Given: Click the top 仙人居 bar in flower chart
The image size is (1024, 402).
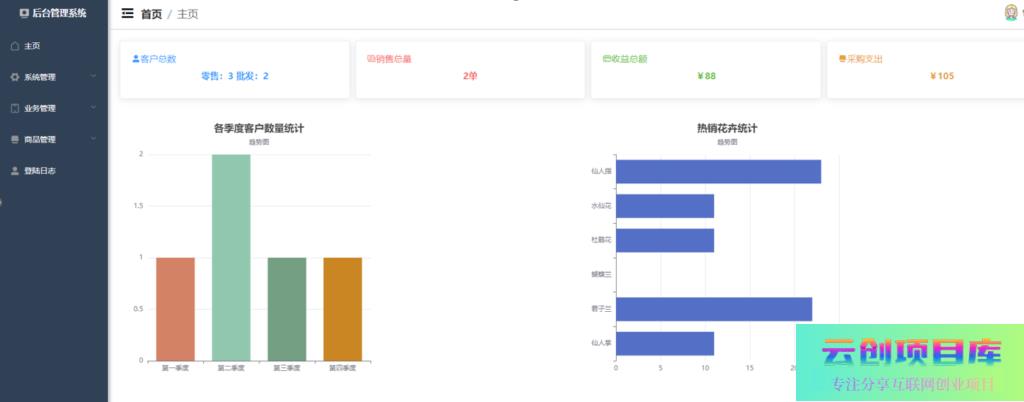Looking at the screenshot, I should pos(718,172).
